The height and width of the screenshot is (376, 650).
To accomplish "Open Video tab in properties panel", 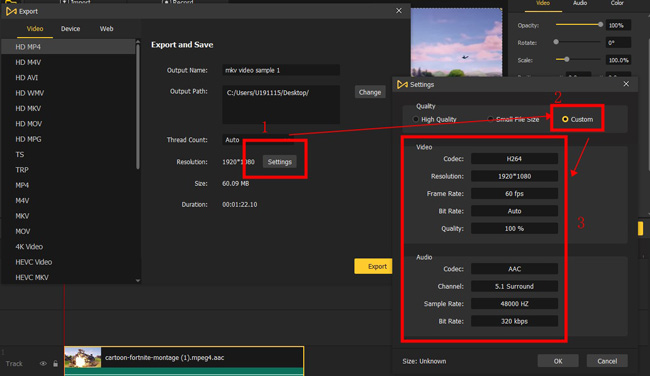I will pyautogui.click(x=543, y=3).
